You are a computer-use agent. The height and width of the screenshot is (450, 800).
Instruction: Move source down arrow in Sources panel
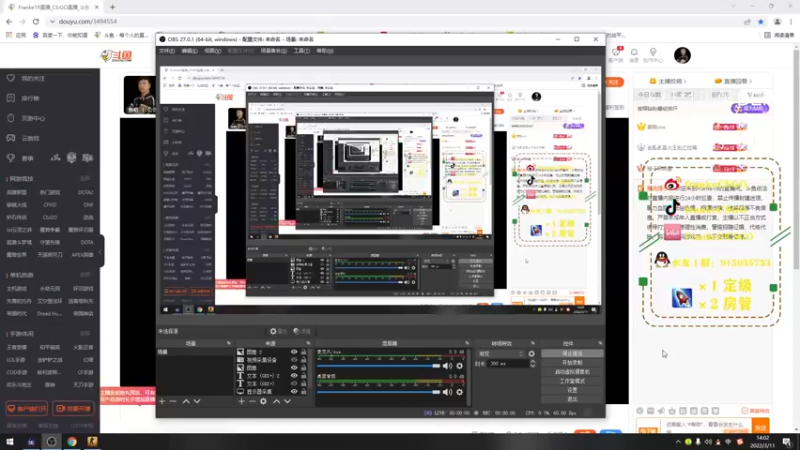[x=287, y=402]
